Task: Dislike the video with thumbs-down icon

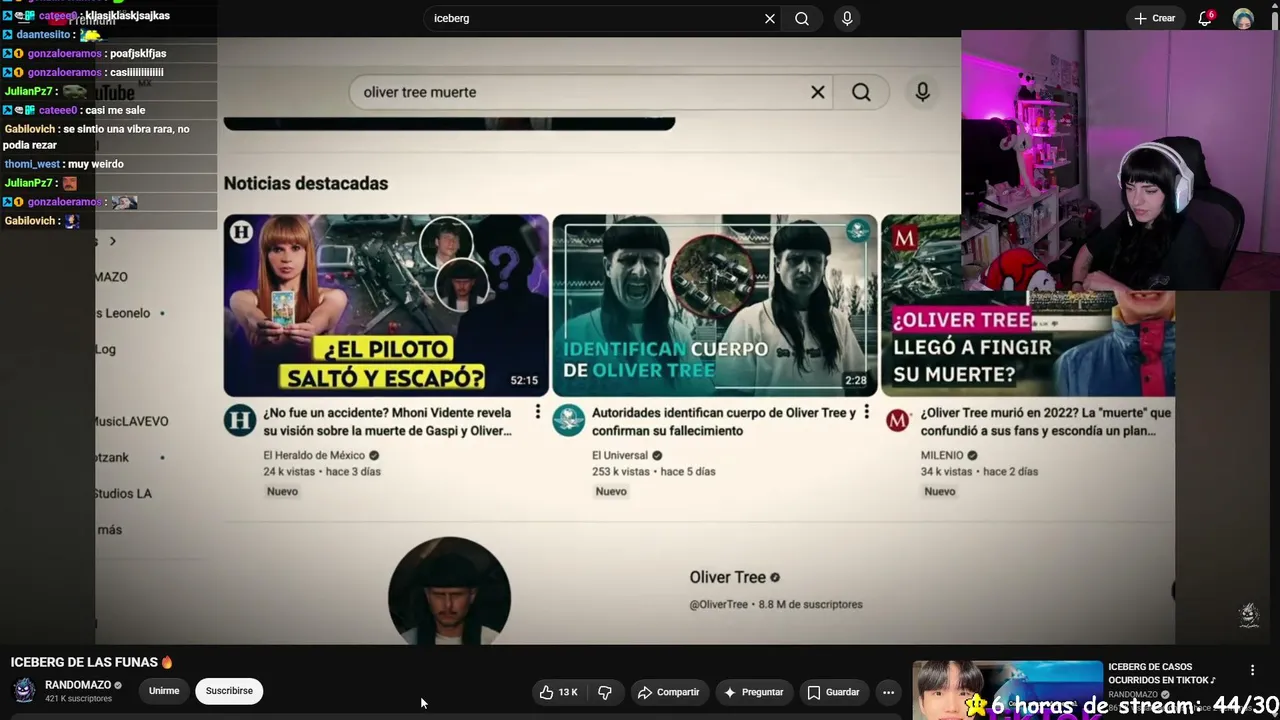Action: 605,692
